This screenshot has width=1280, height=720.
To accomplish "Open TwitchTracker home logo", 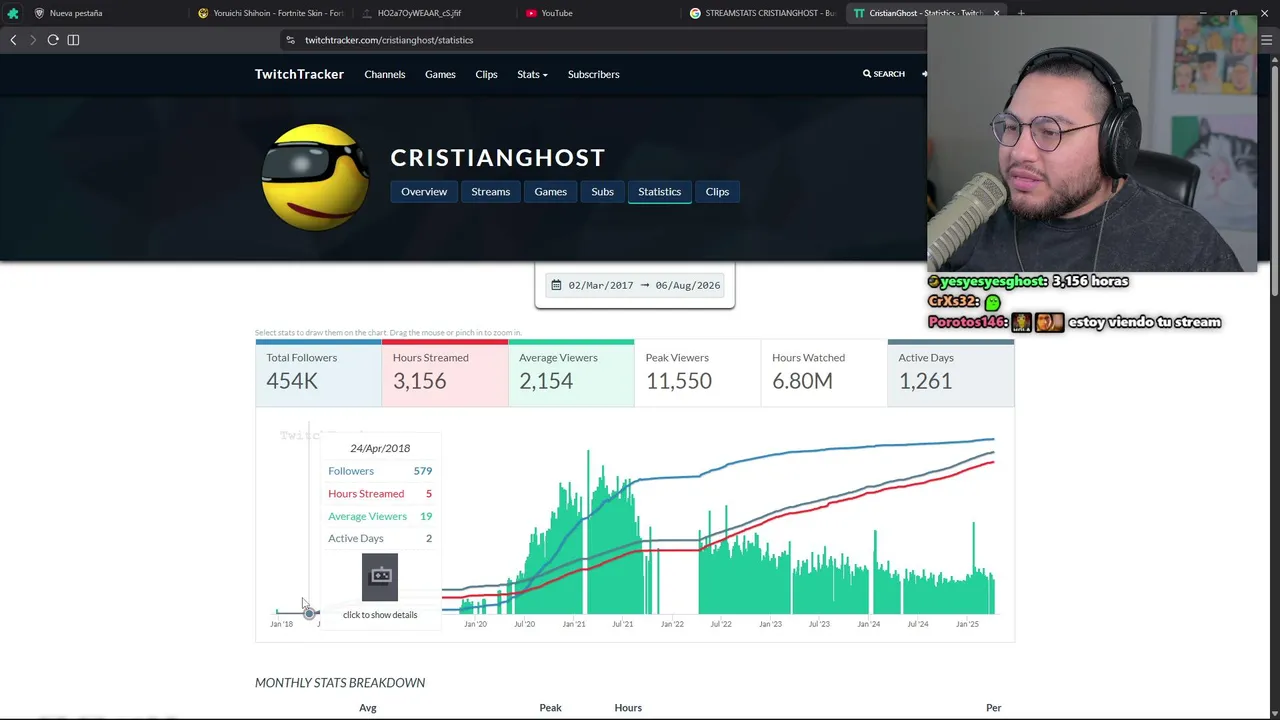I will 299,74.
